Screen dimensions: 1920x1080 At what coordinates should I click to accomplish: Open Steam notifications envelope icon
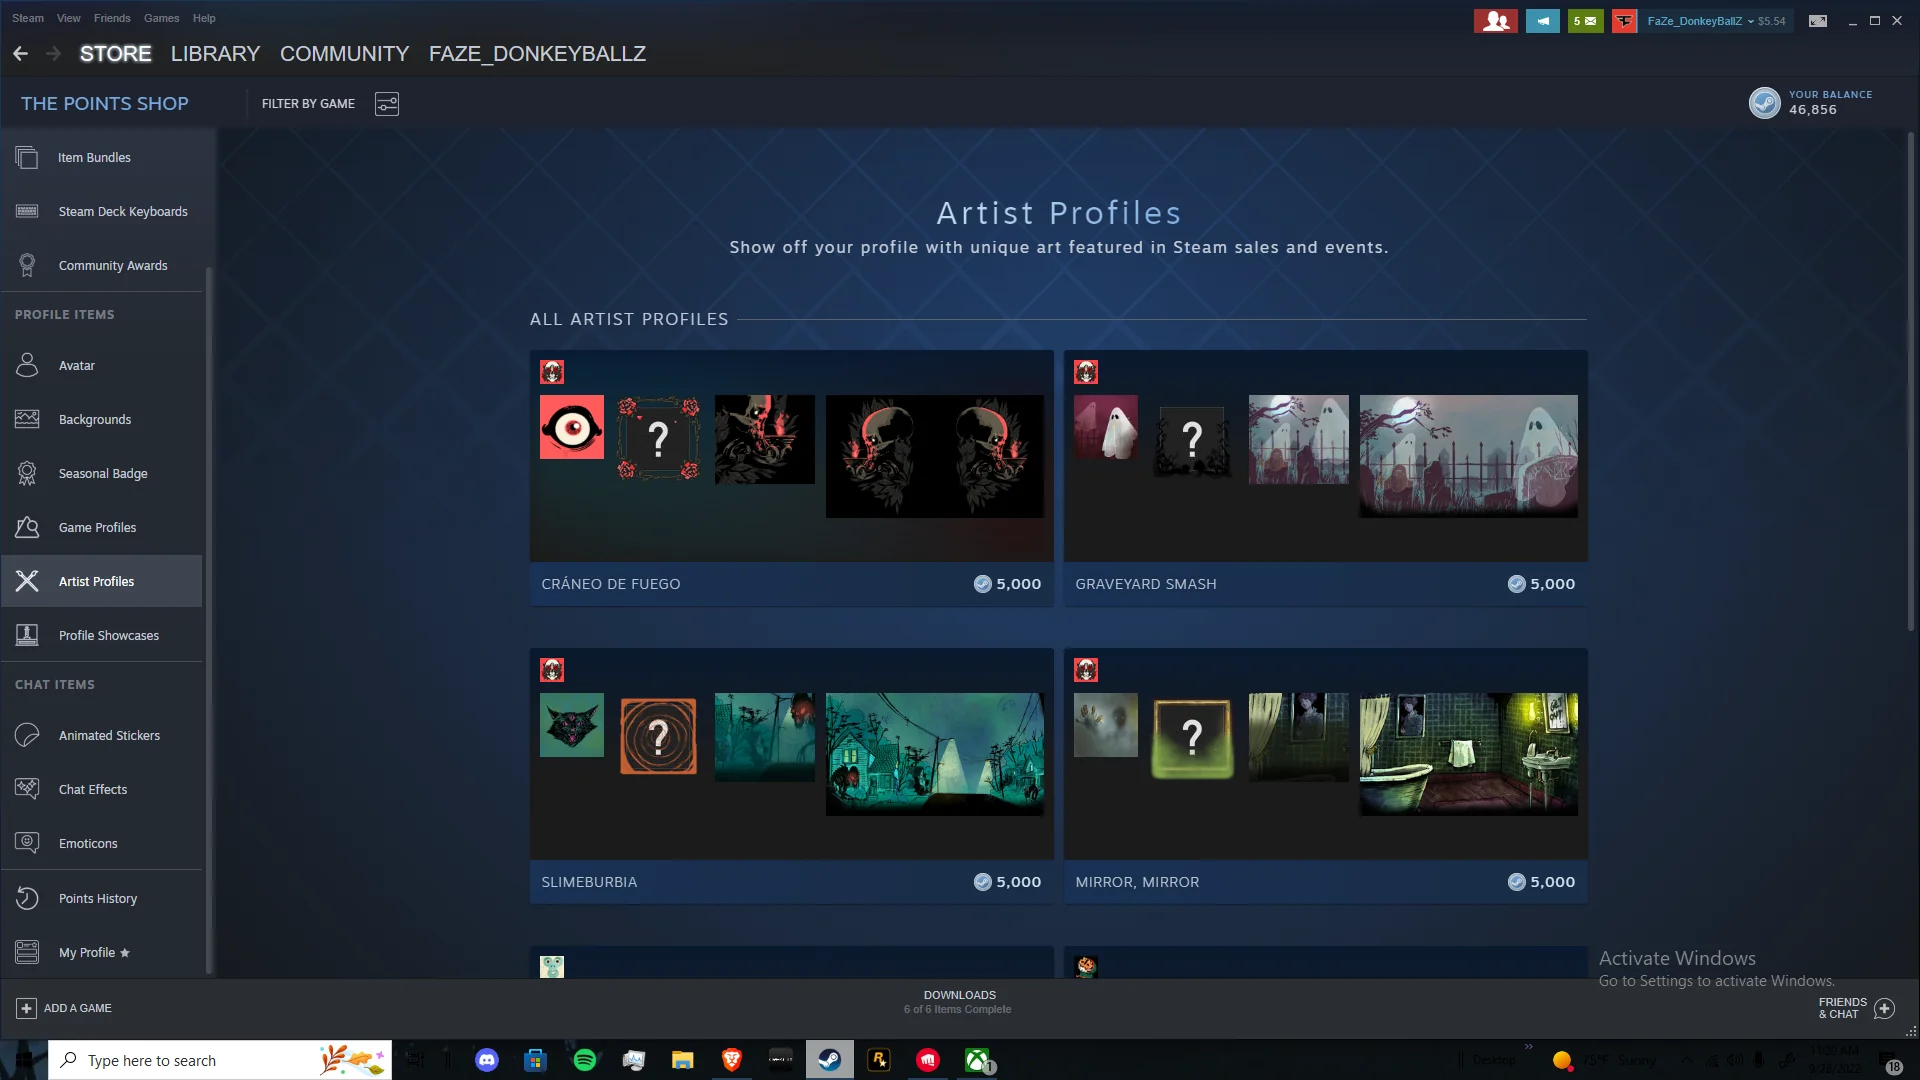click(x=1584, y=20)
